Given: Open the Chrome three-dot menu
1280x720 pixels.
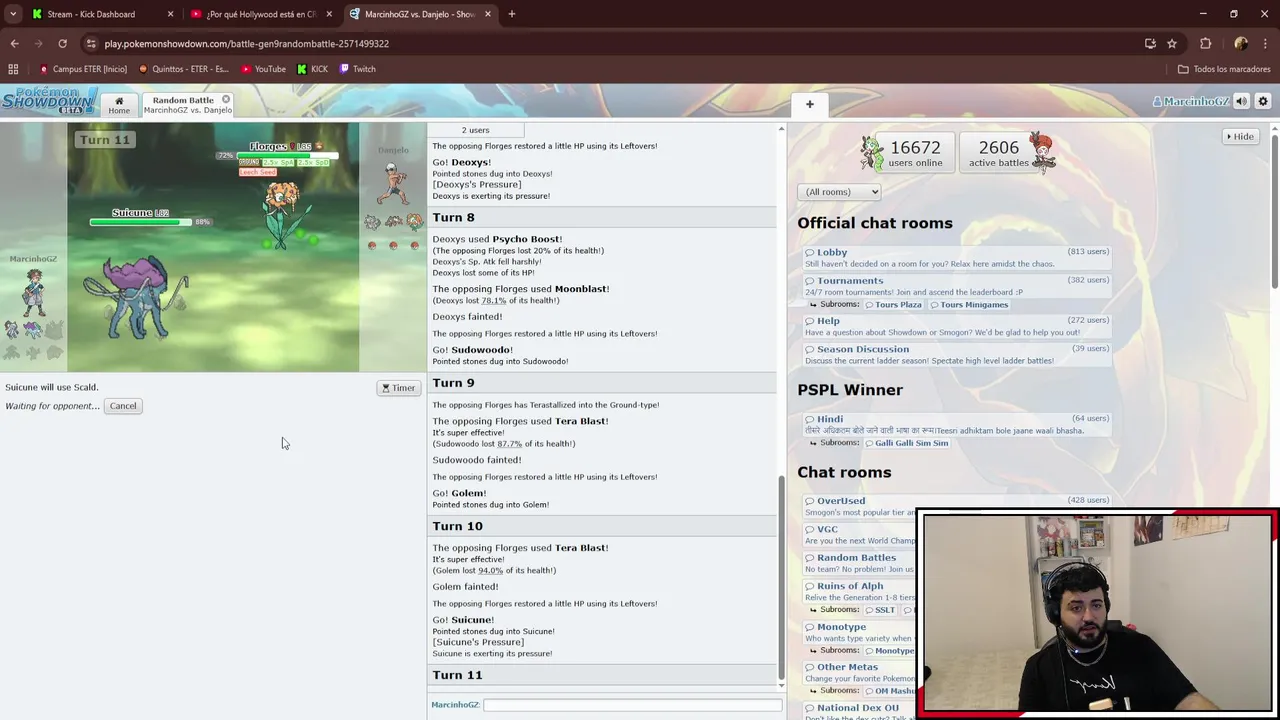Looking at the screenshot, I should click(x=1265, y=44).
